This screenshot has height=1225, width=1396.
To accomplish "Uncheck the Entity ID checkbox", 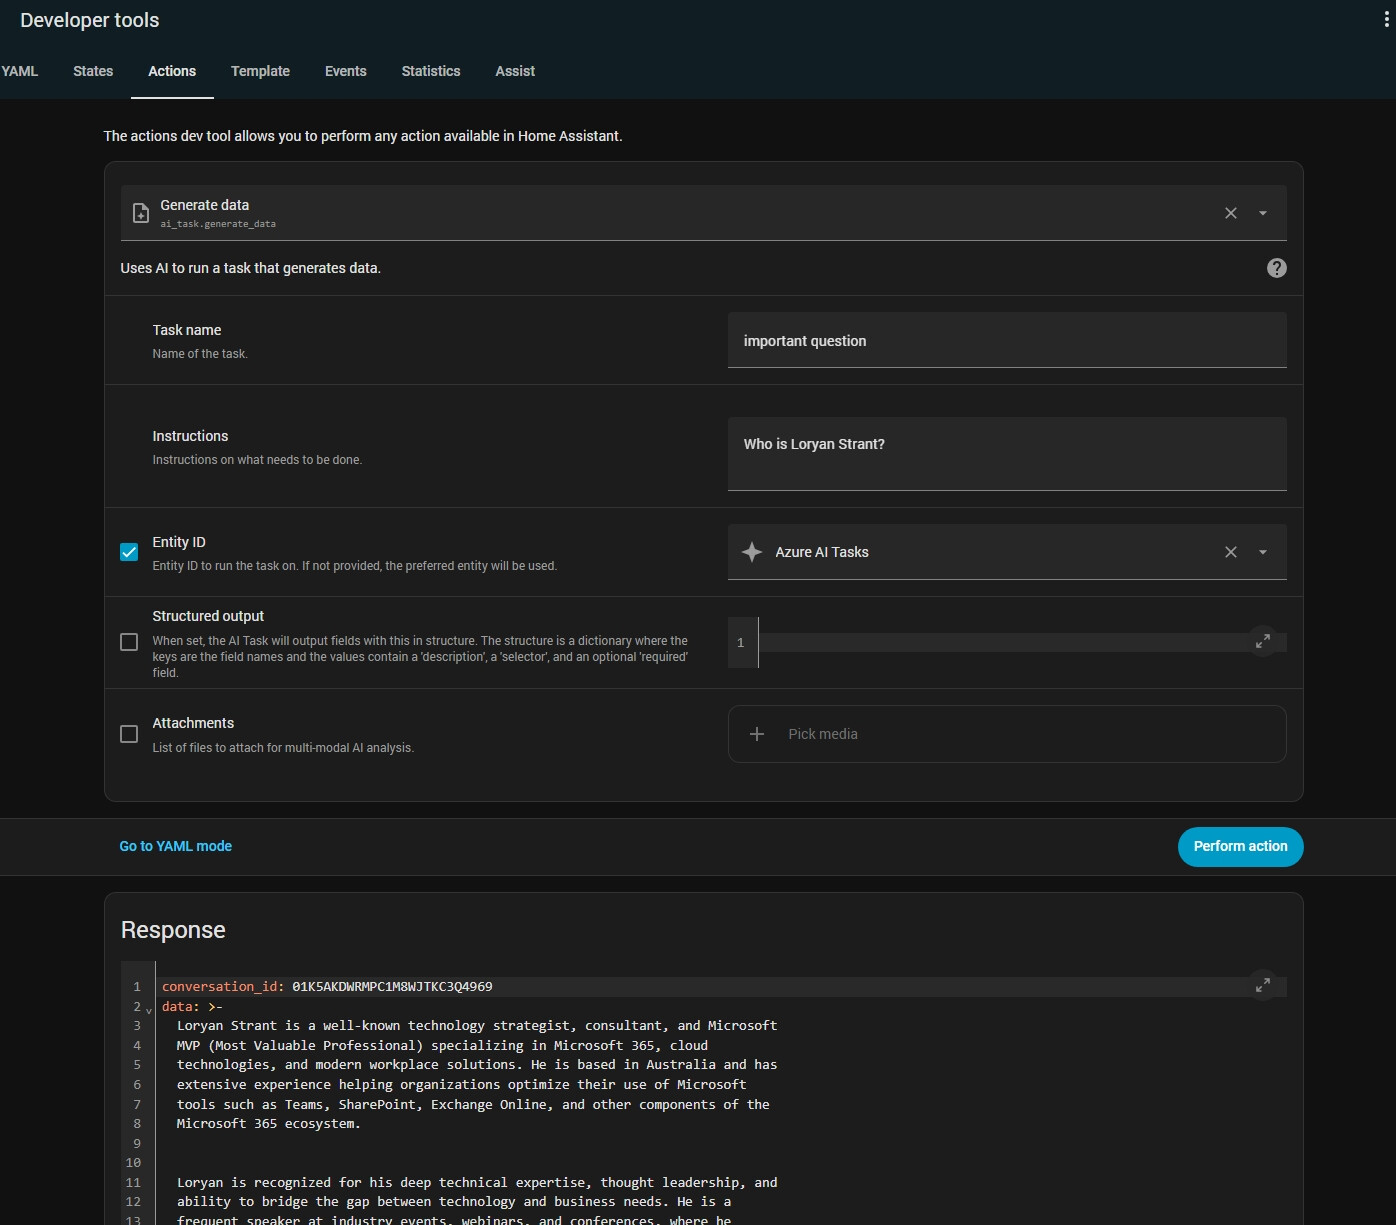I will coord(129,552).
